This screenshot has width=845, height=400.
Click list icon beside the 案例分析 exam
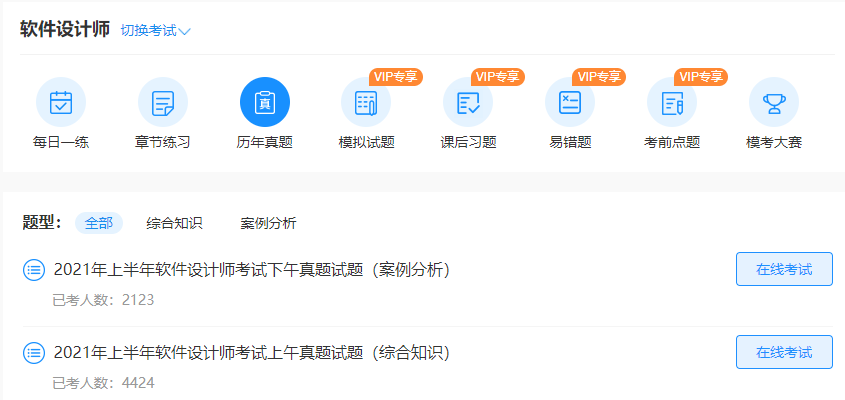(x=34, y=269)
